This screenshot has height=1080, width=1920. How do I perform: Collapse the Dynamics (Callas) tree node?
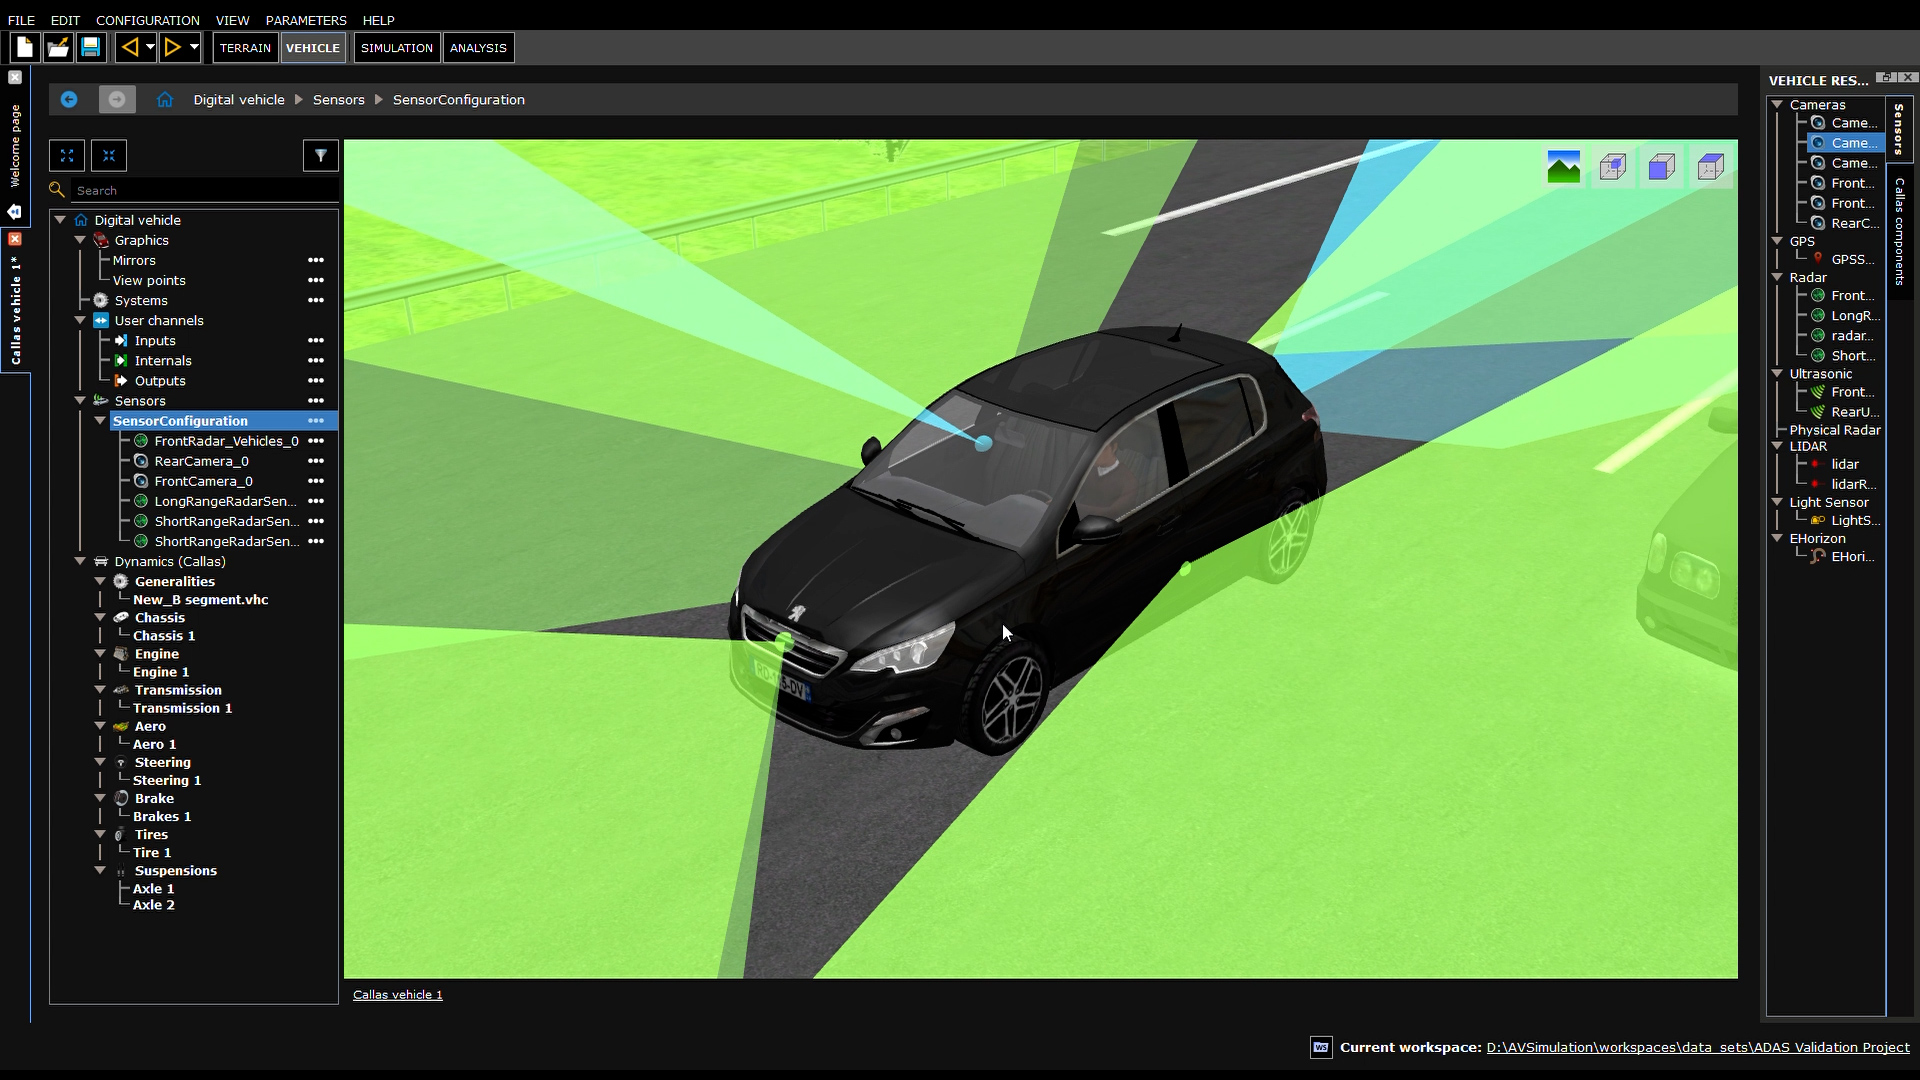point(80,561)
